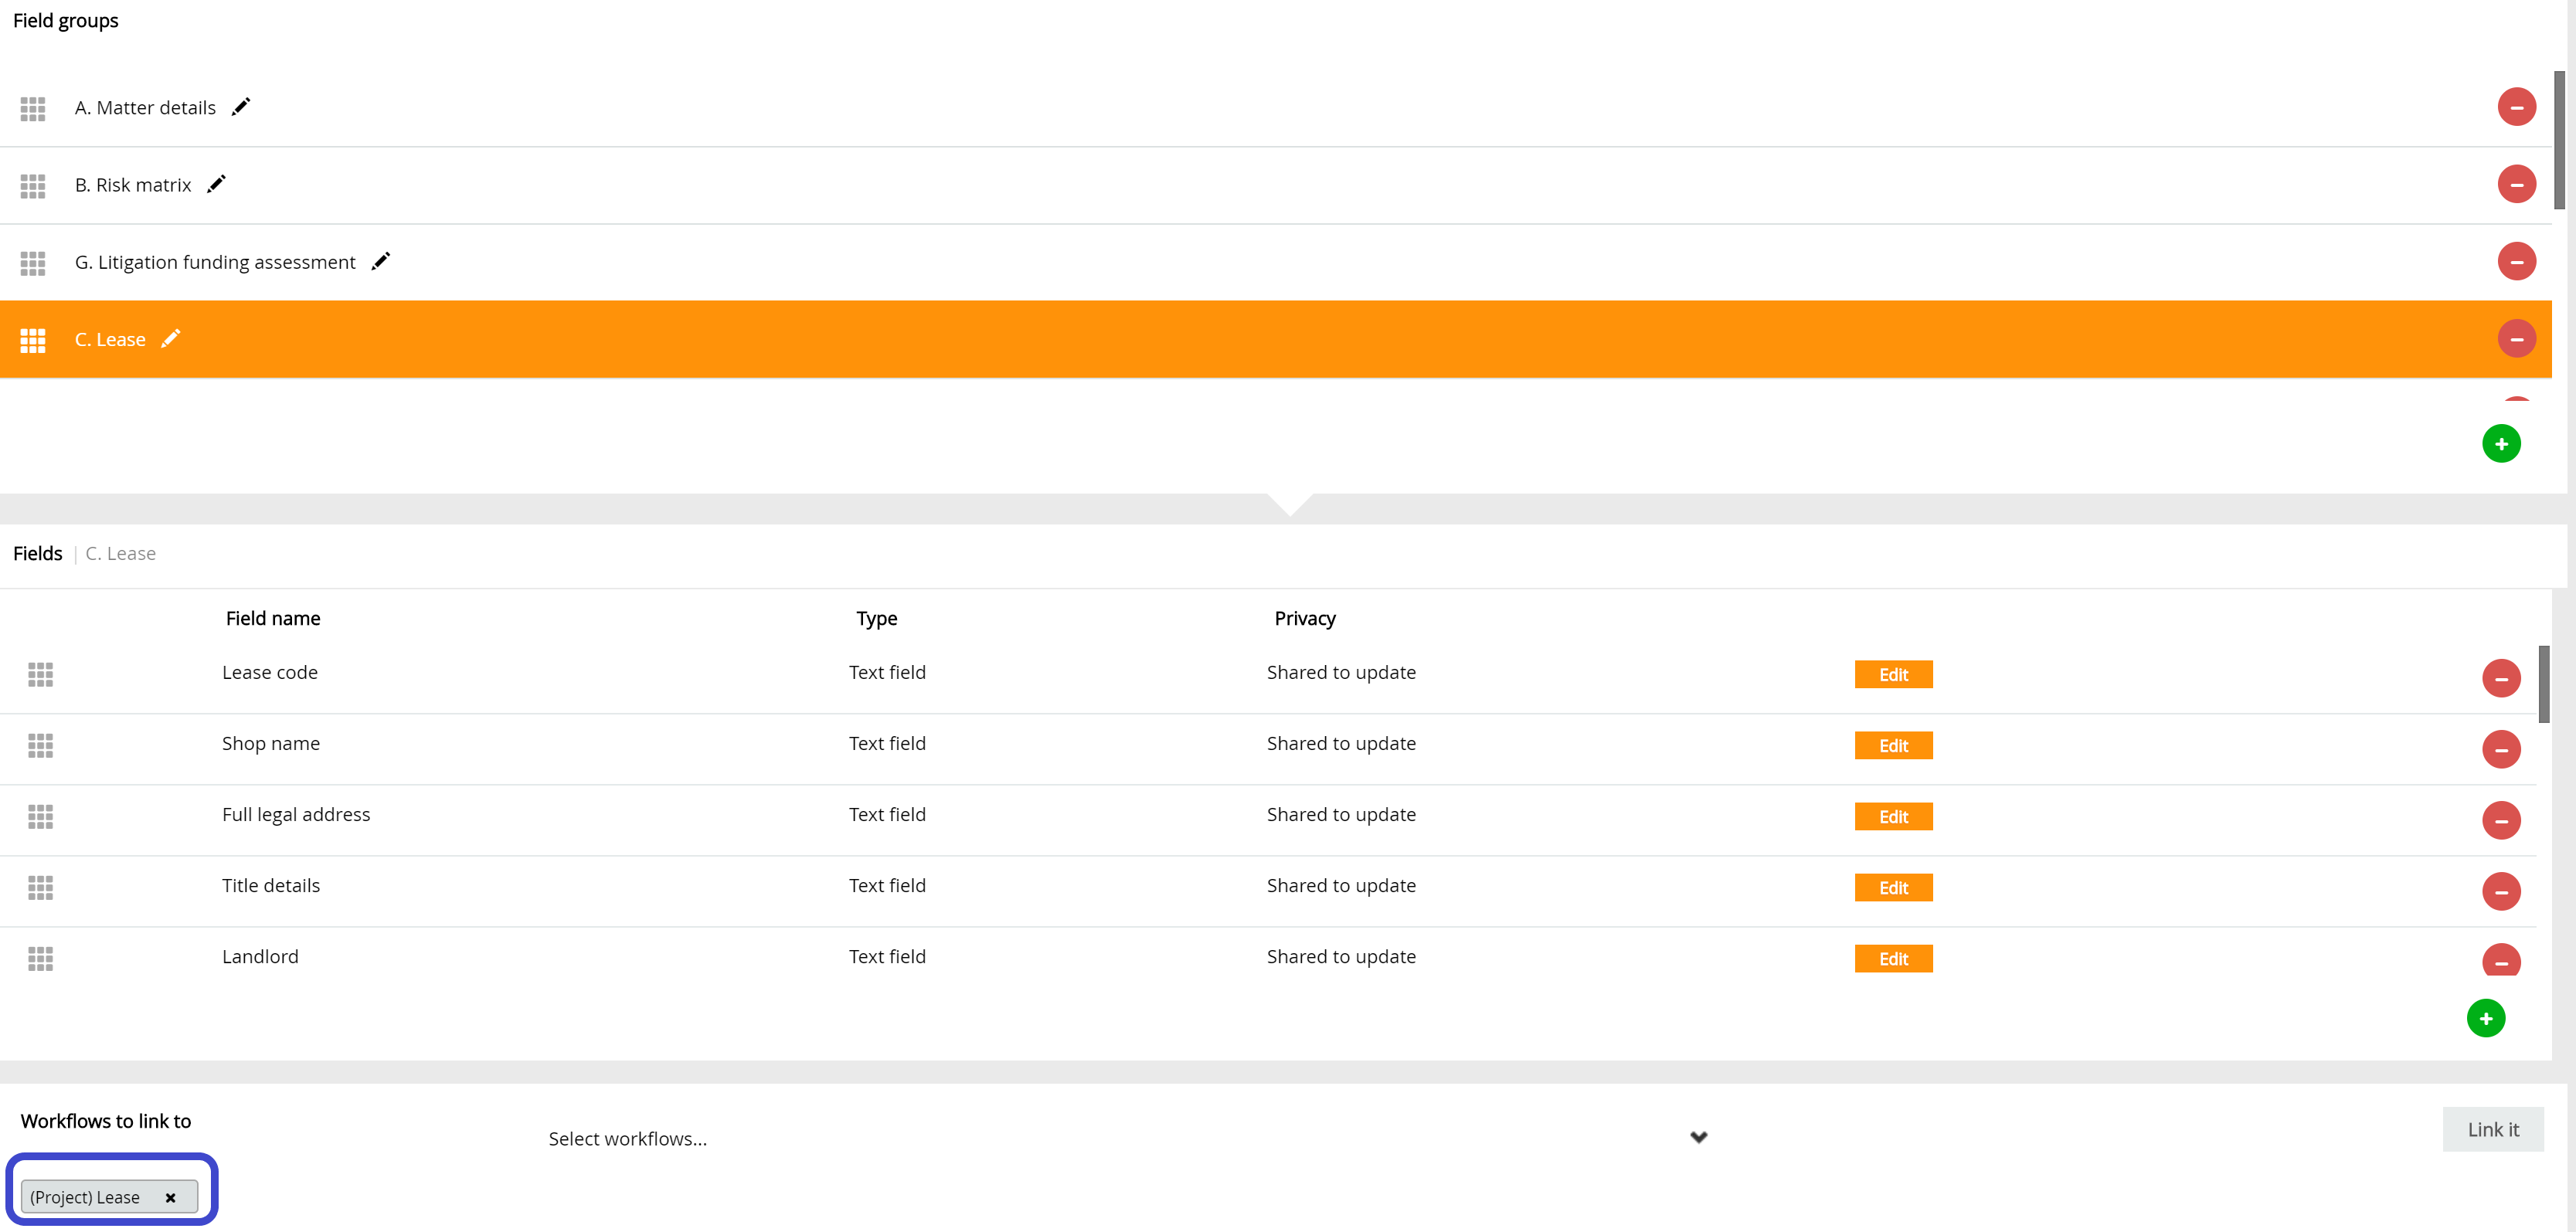Viewport: 2576px width, 1232px height.
Task: Click the Privacy column header
Action: pos(1305,619)
